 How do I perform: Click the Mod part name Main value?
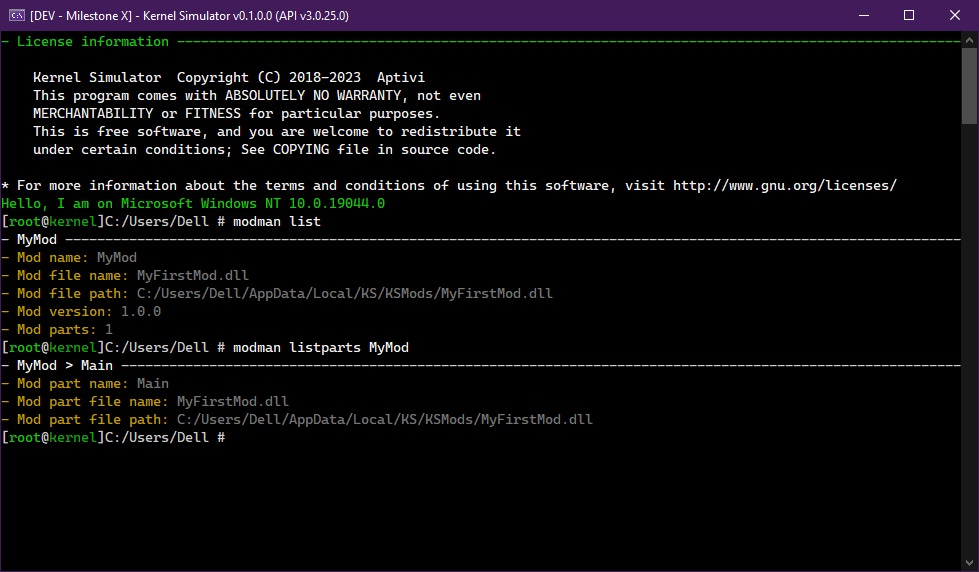[152, 384]
